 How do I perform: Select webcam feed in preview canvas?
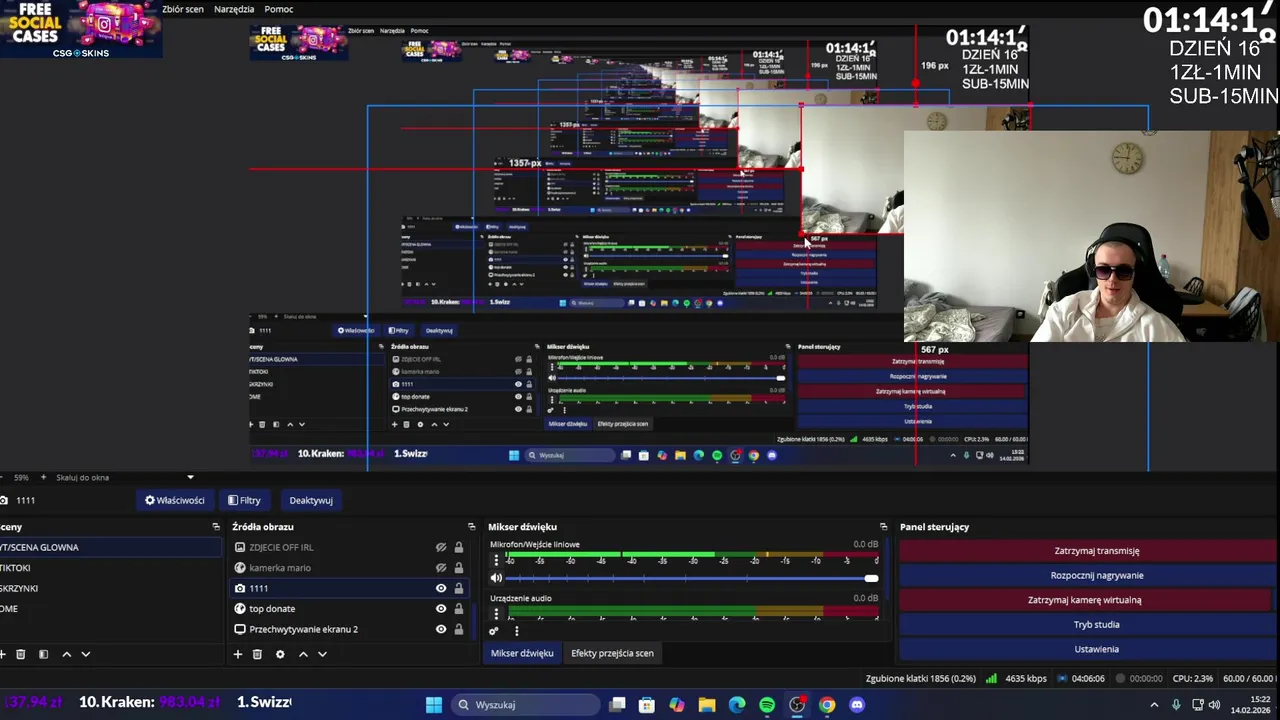[x=1091, y=236]
